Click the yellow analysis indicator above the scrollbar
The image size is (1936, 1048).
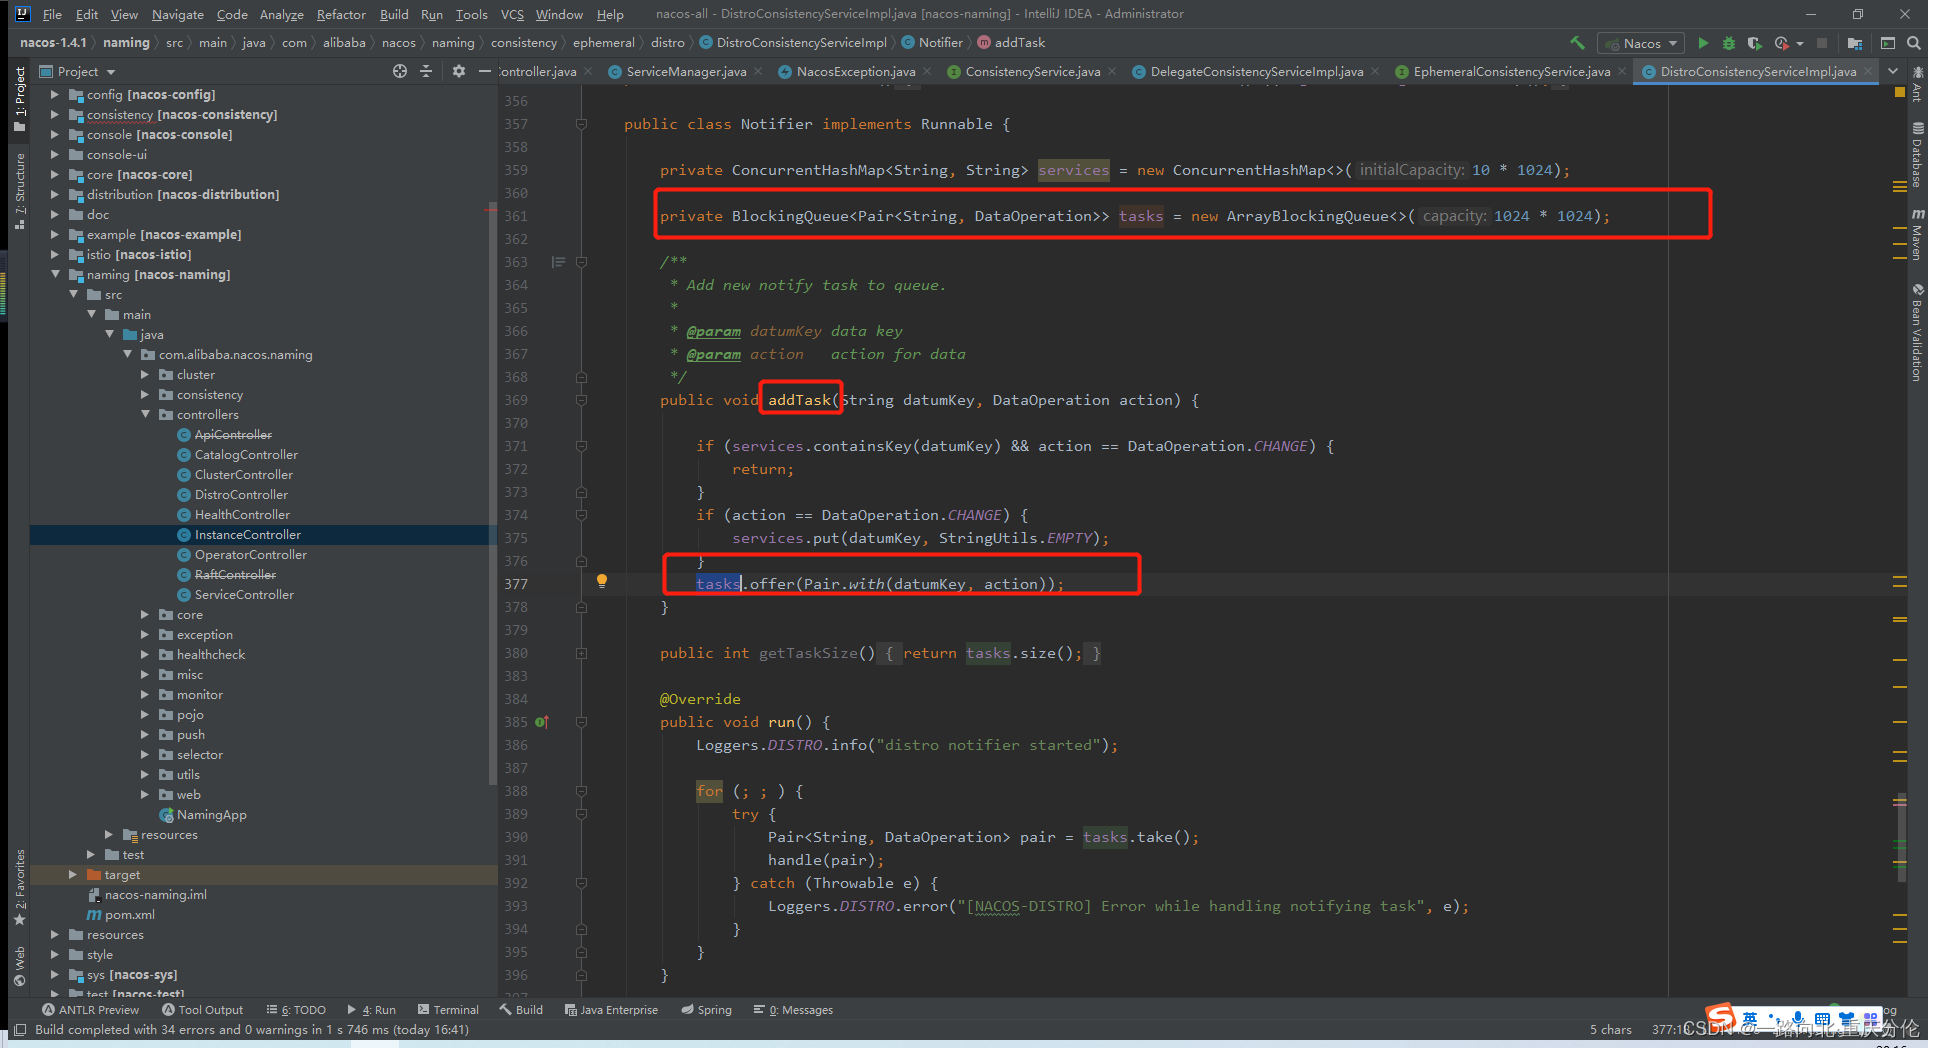[x=1900, y=92]
